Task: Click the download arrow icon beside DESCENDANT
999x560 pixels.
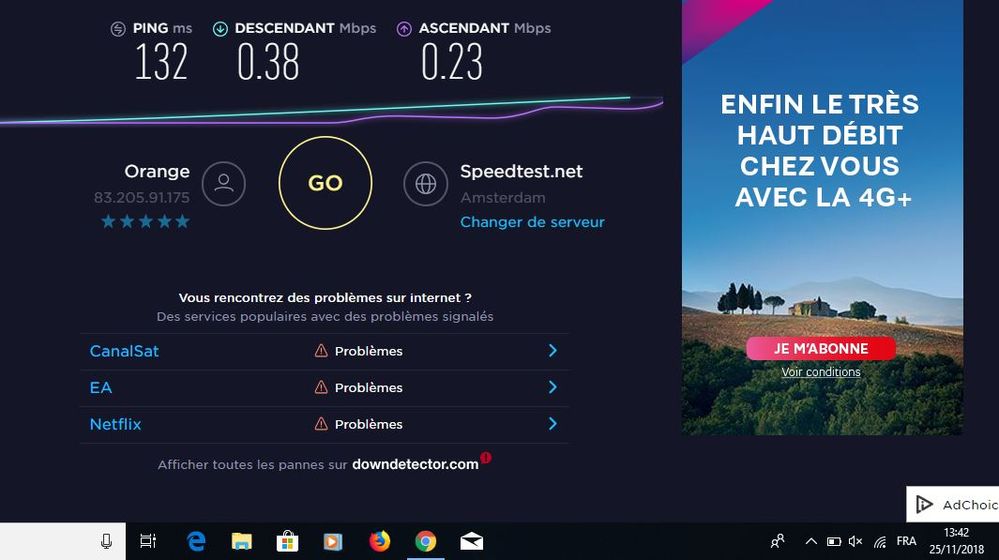Action: coord(220,29)
